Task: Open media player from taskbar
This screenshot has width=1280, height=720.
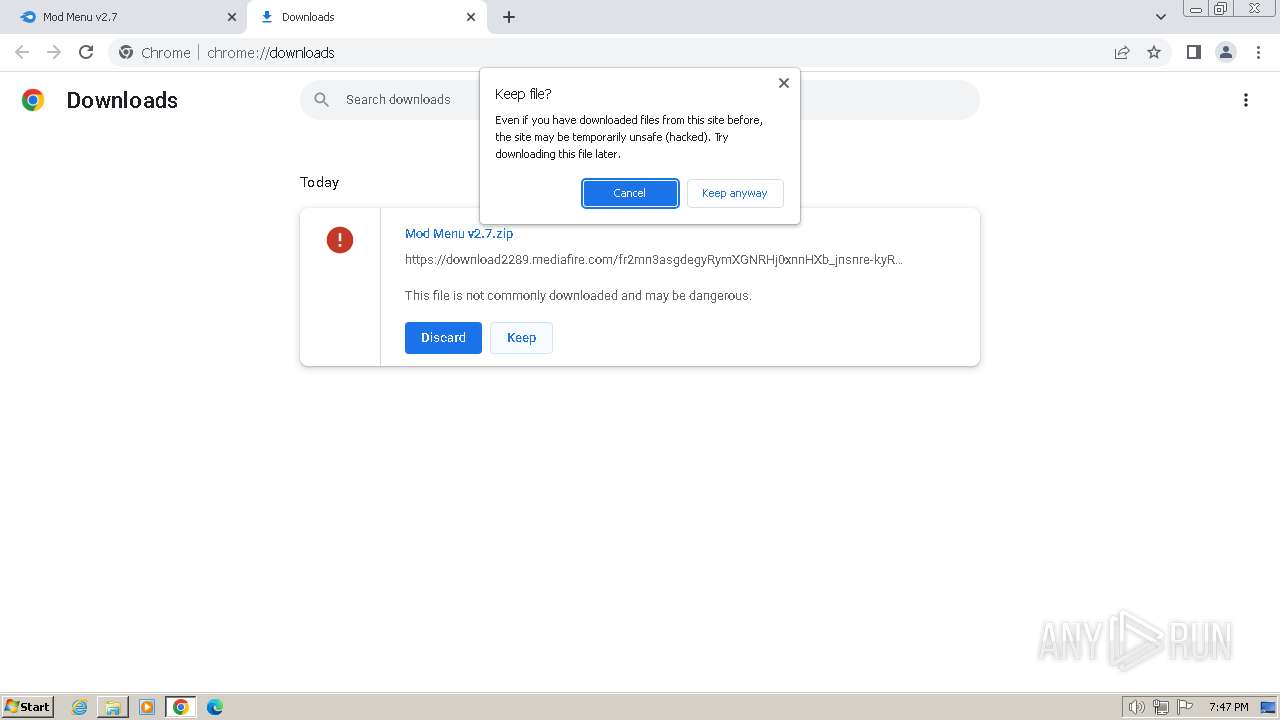Action: pyautogui.click(x=147, y=707)
